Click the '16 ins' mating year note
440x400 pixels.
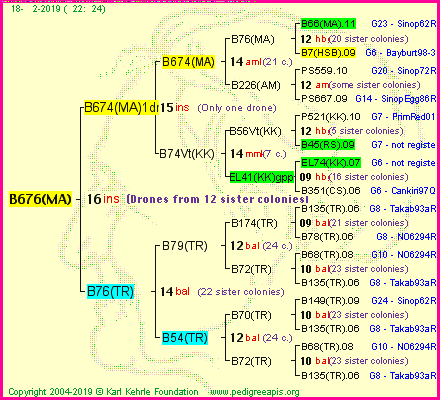[103, 199]
